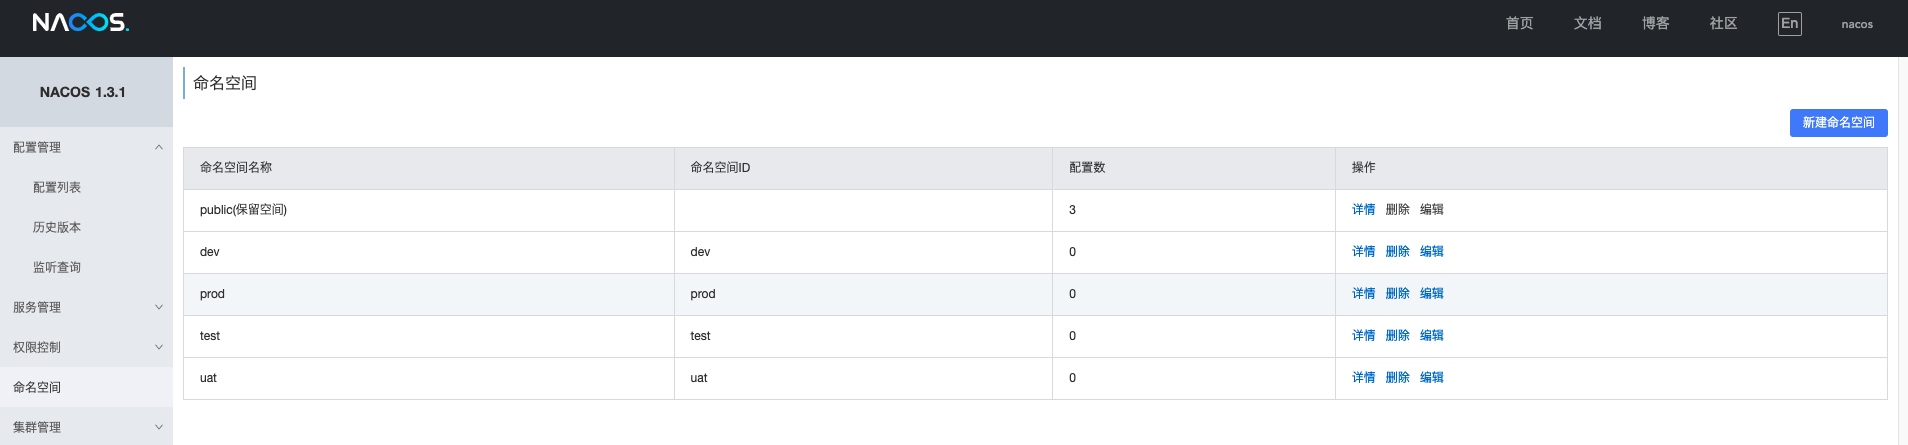Click 编辑 for the test namespace

tap(1431, 336)
